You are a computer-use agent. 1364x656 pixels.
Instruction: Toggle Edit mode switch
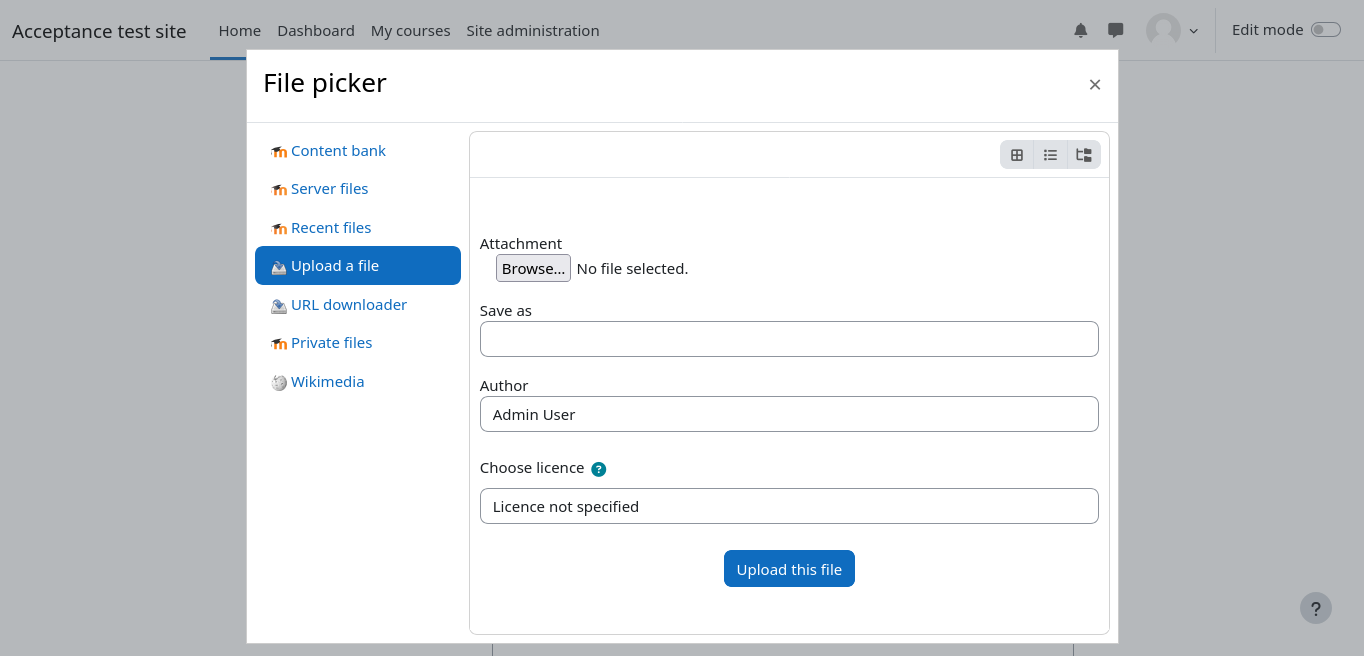(x=1325, y=30)
